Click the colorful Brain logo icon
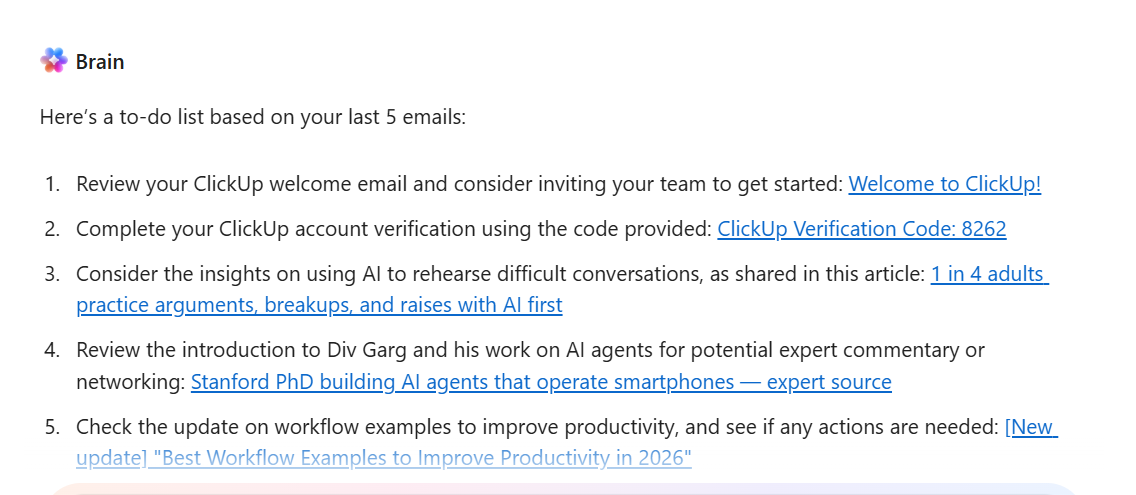1136x495 pixels. tap(54, 61)
